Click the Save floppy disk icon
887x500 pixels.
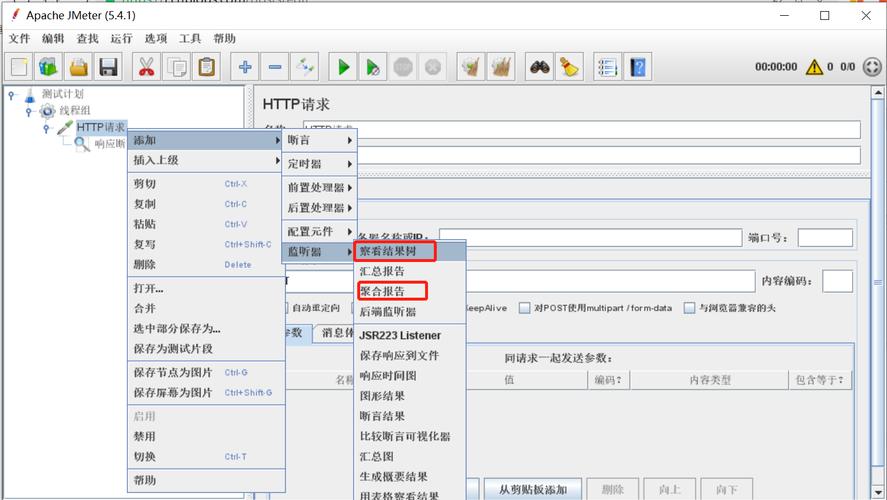click(109, 67)
